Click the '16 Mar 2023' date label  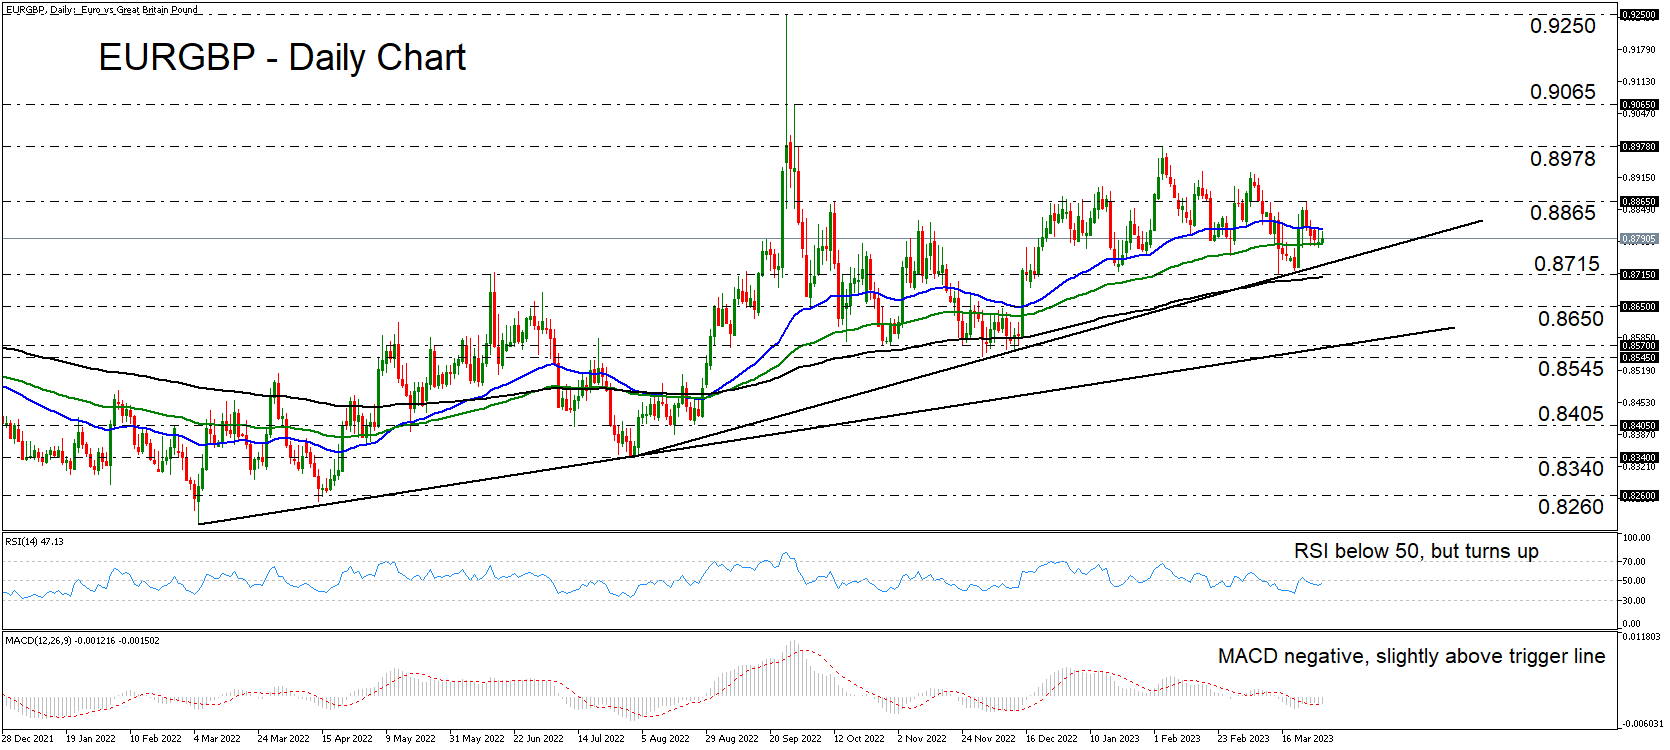click(x=1307, y=739)
